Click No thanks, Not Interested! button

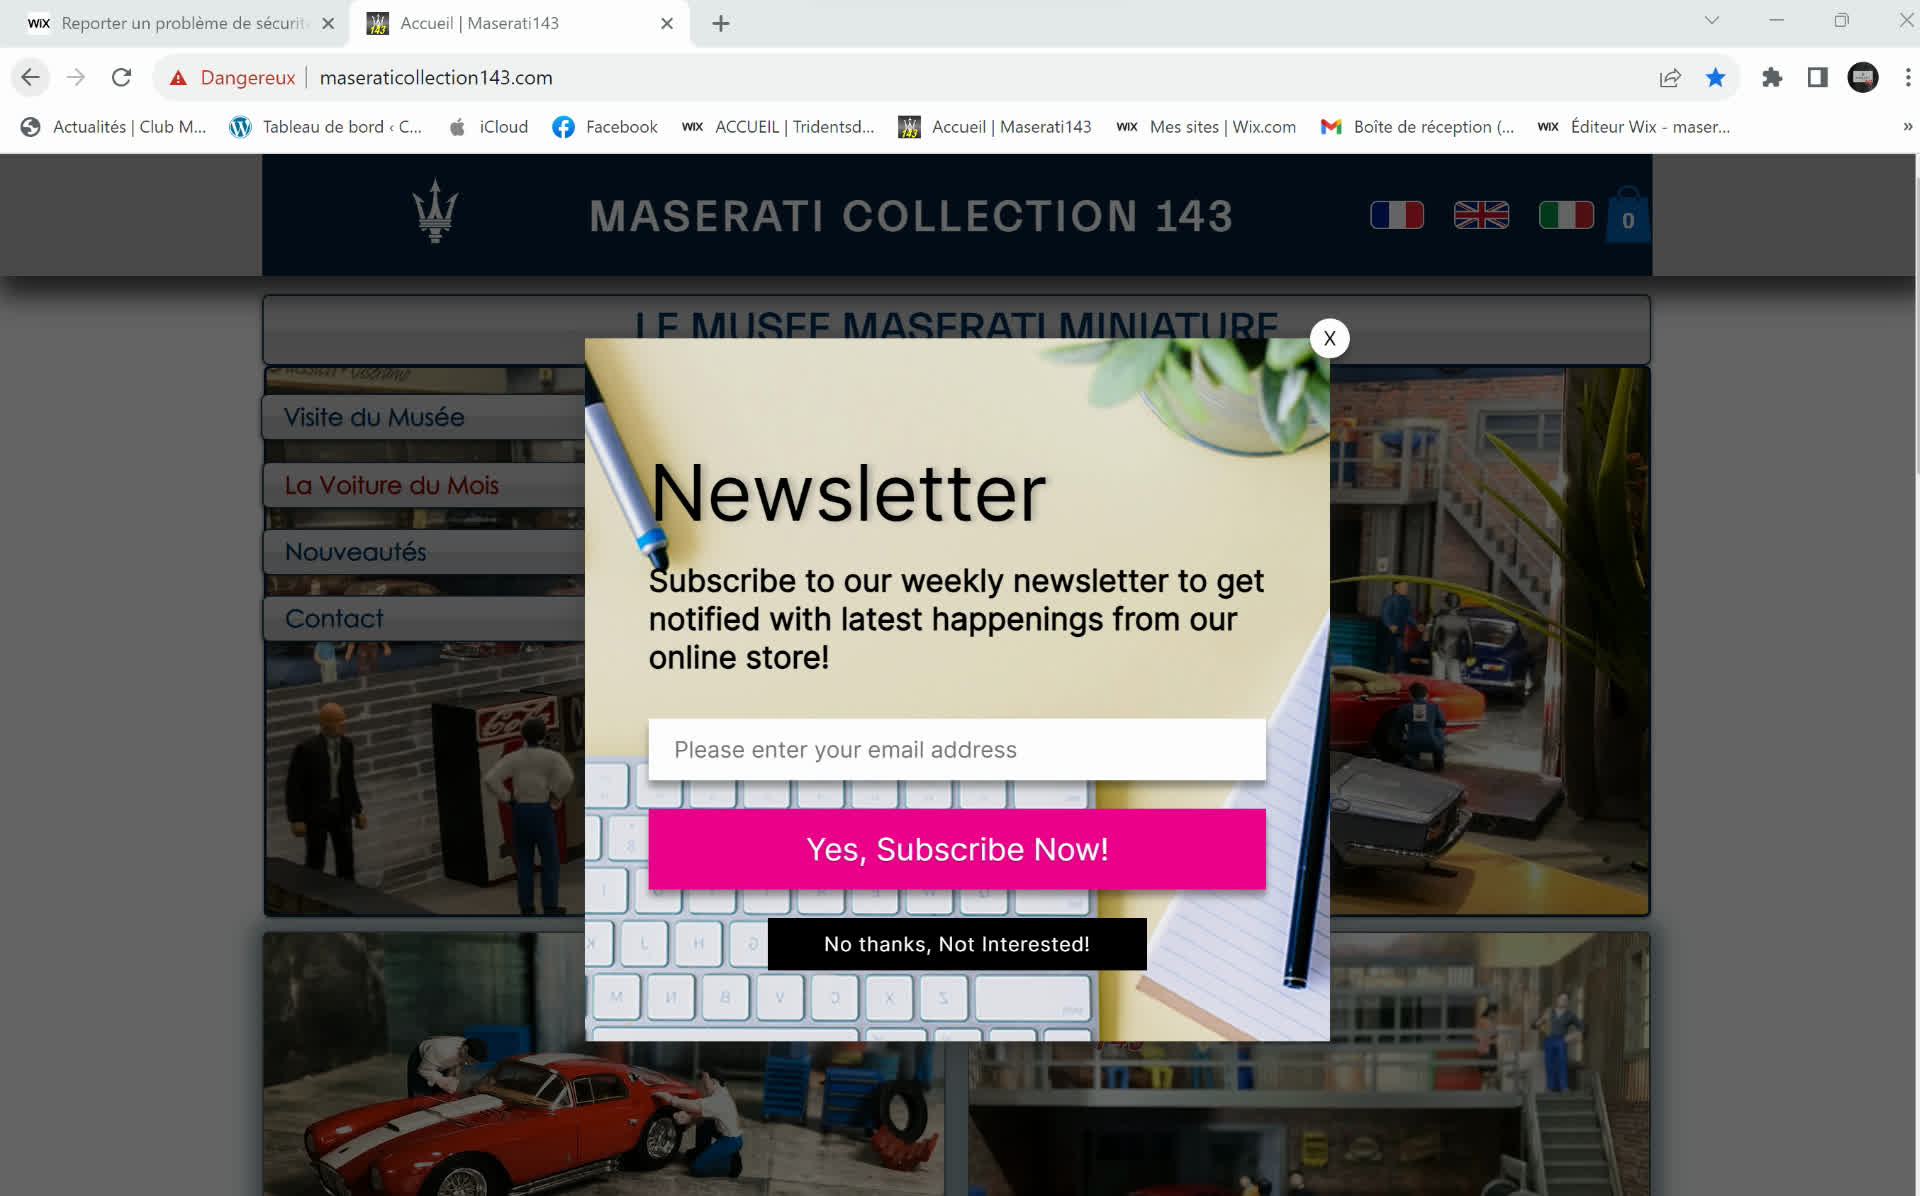click(x=956, y=944)
